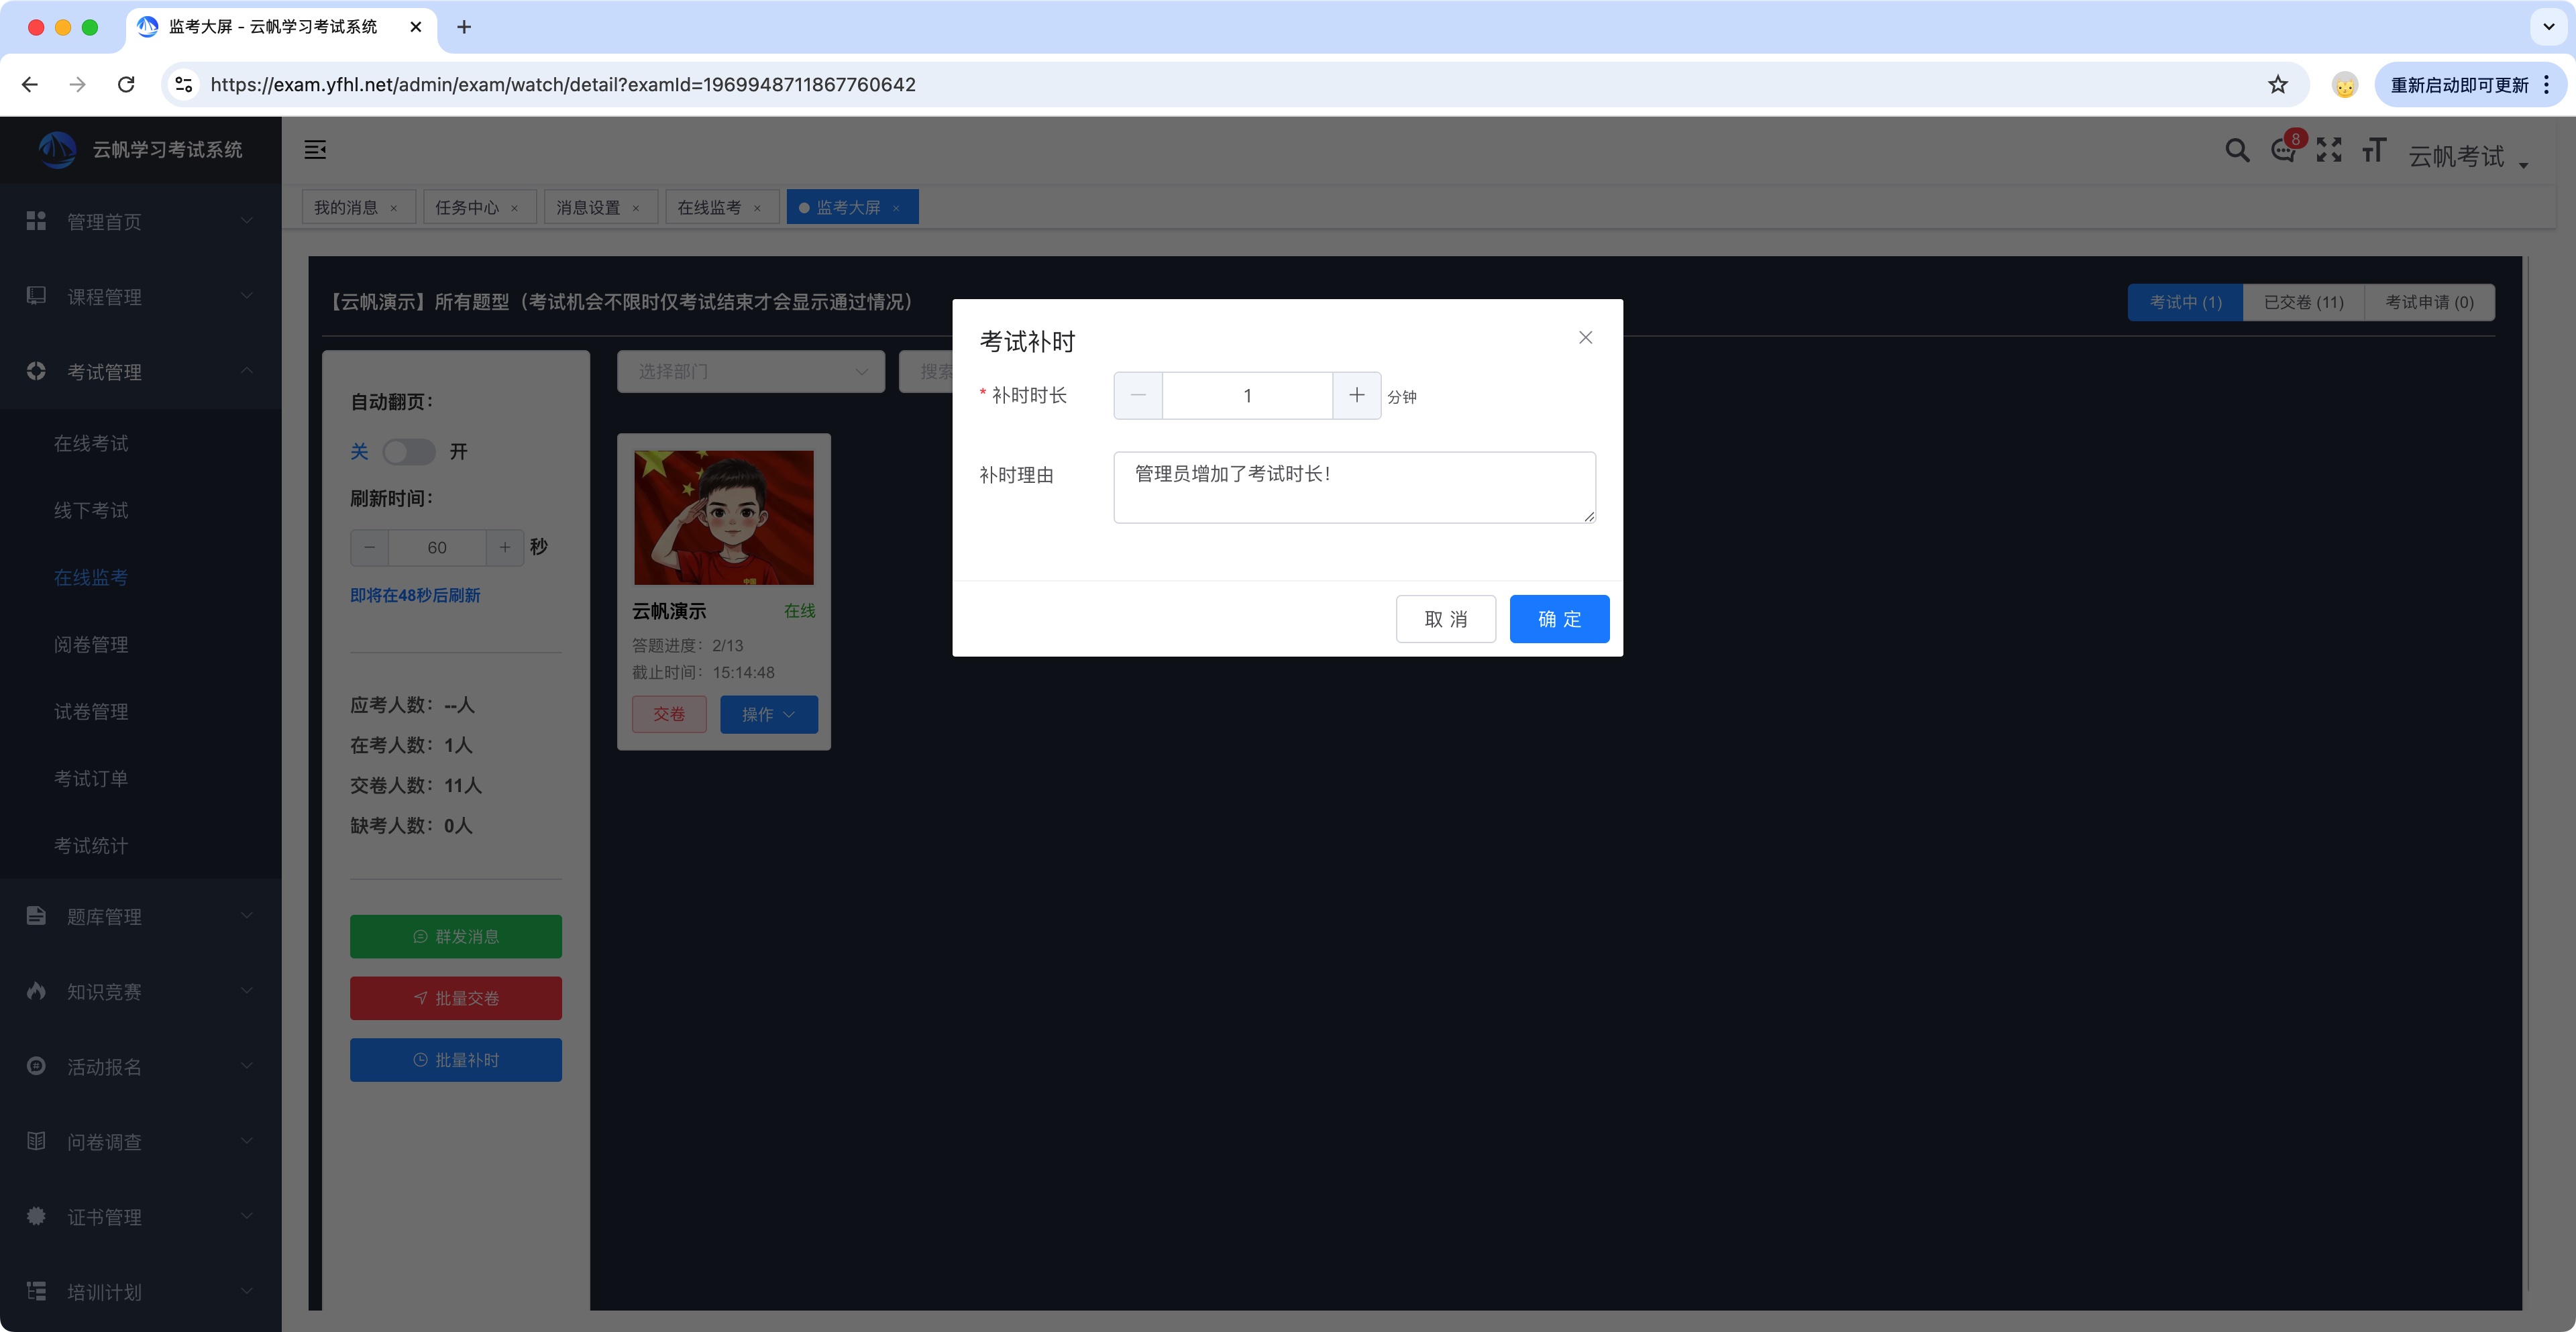The height and width of the screenshot is (1332, 2576).
Task: Click the minus button to decrease supplement minutes
Action: (x=1138, y=395)
